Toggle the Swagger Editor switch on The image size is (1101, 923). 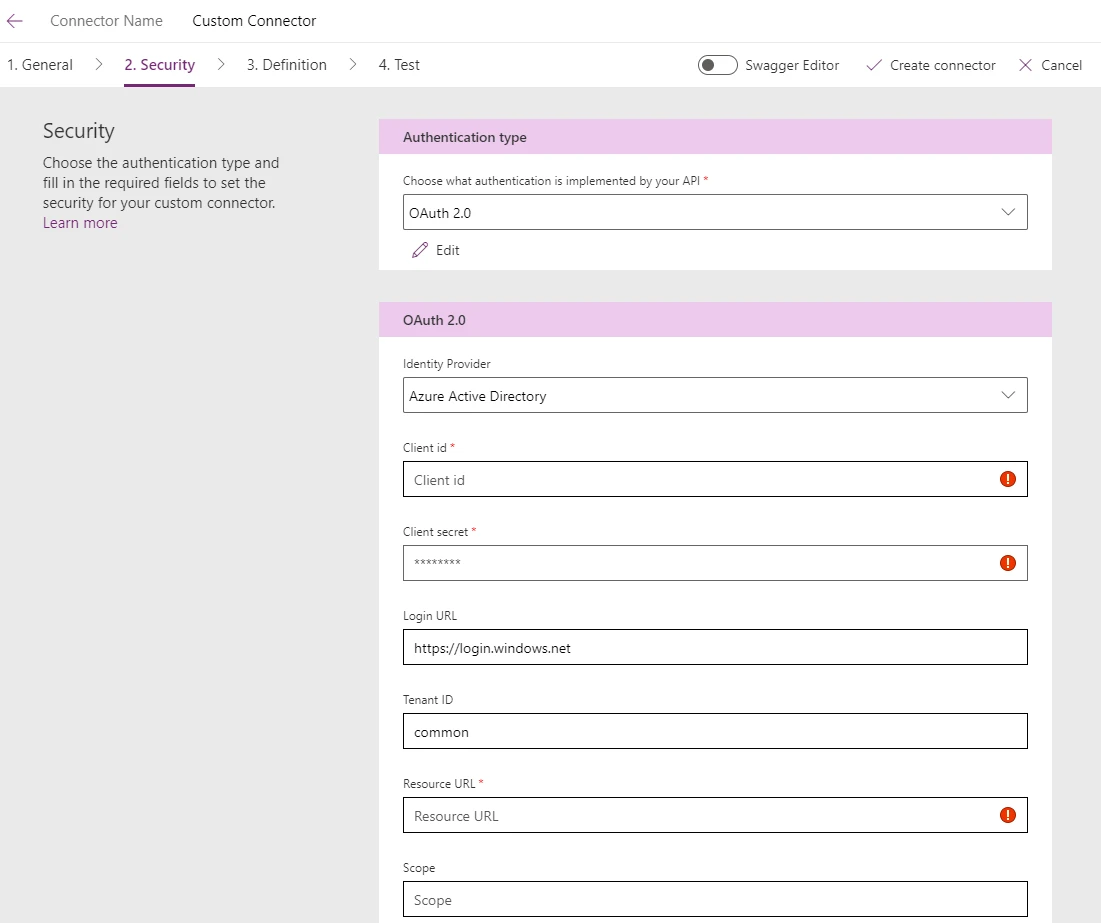click(717, 64)
